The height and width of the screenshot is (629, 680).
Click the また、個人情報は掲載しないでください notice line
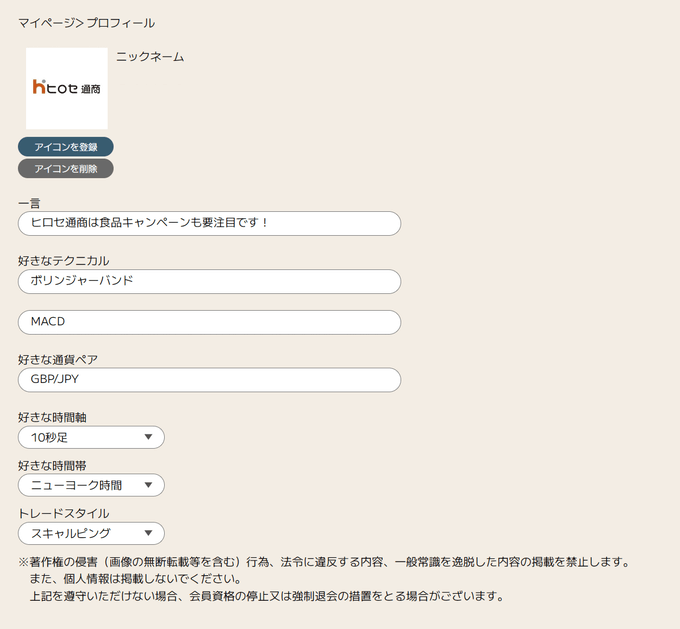pos(135,579)
